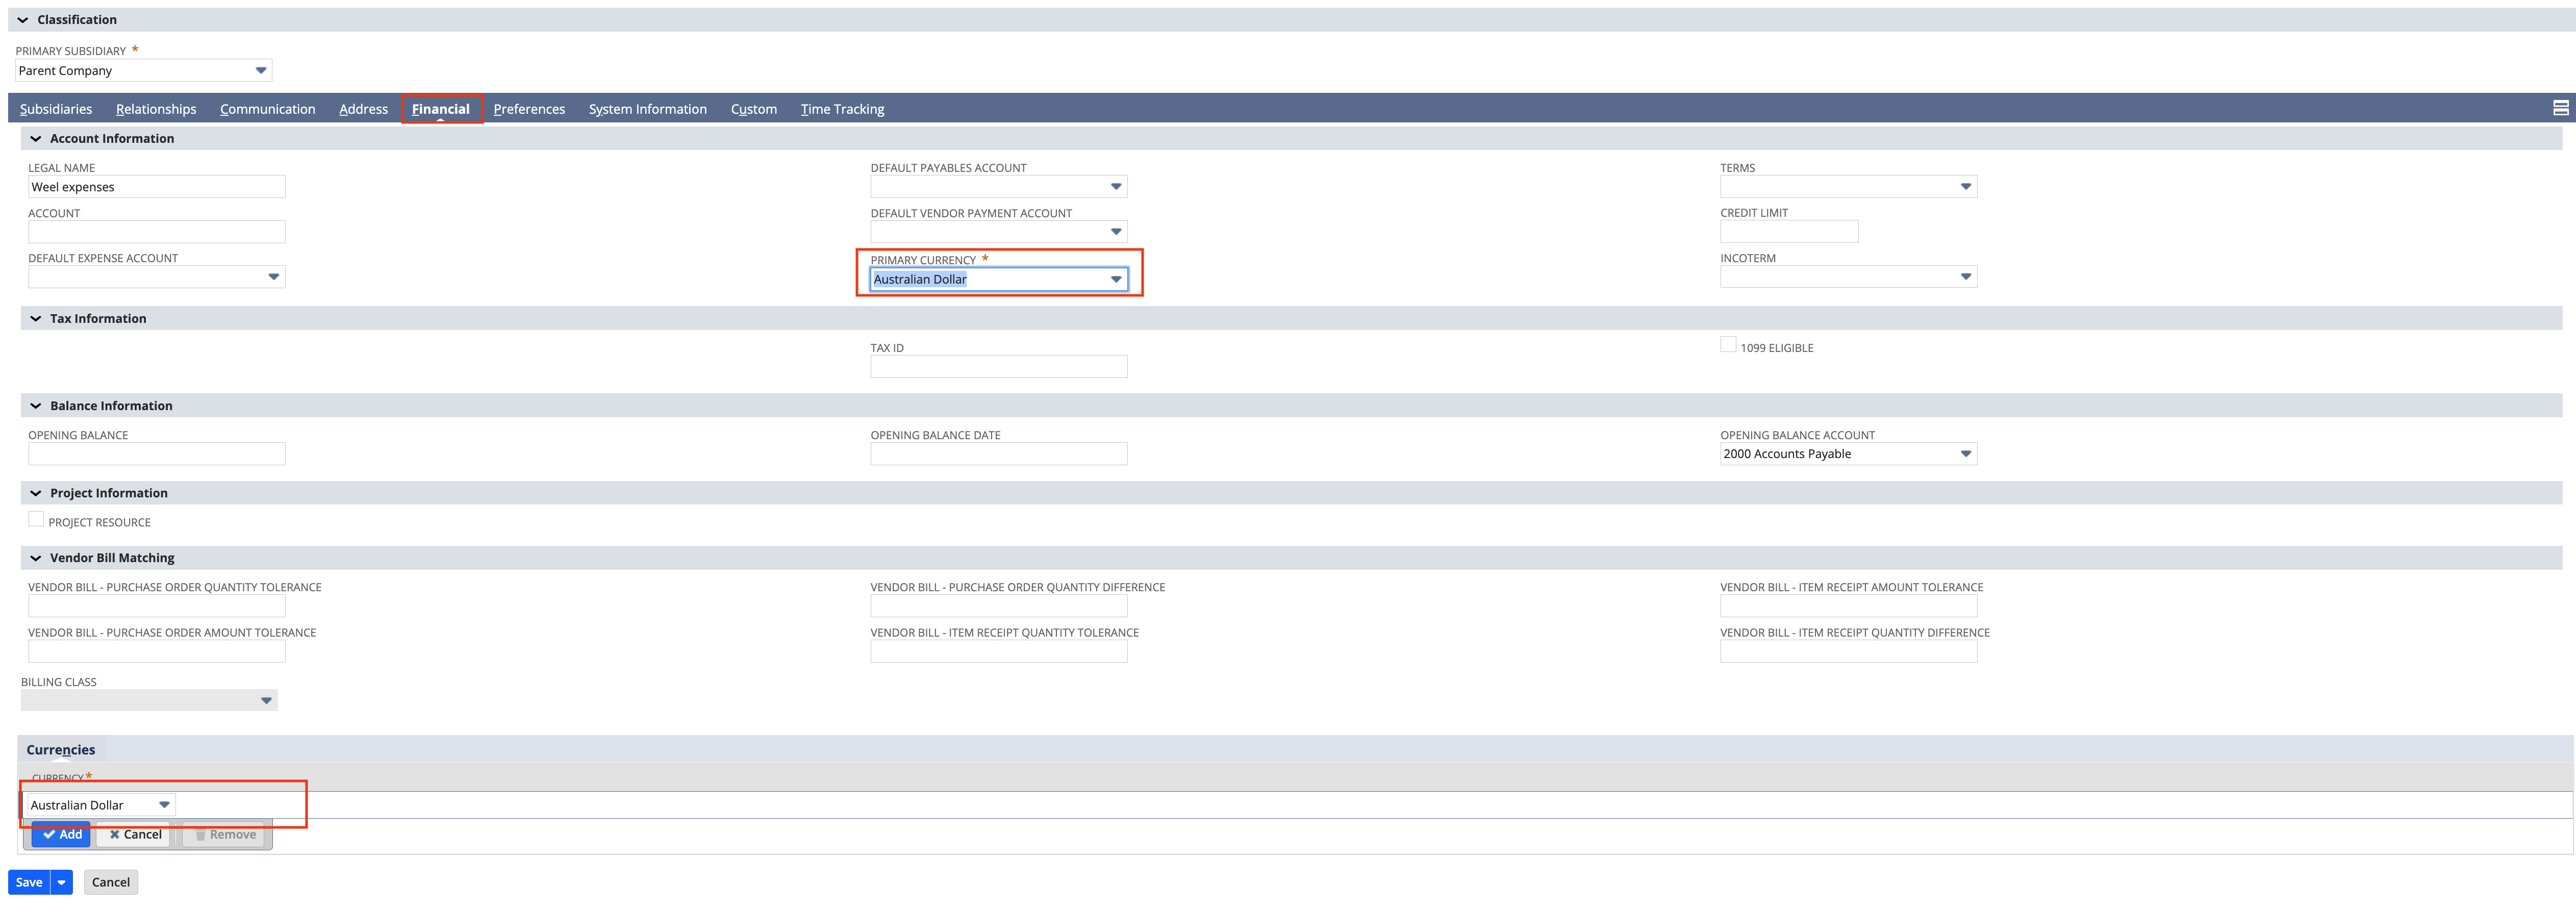Viewport: 2576px width, 909px height.
Task: Click the Tax ID input field
Action: click(x=998, y=367)
